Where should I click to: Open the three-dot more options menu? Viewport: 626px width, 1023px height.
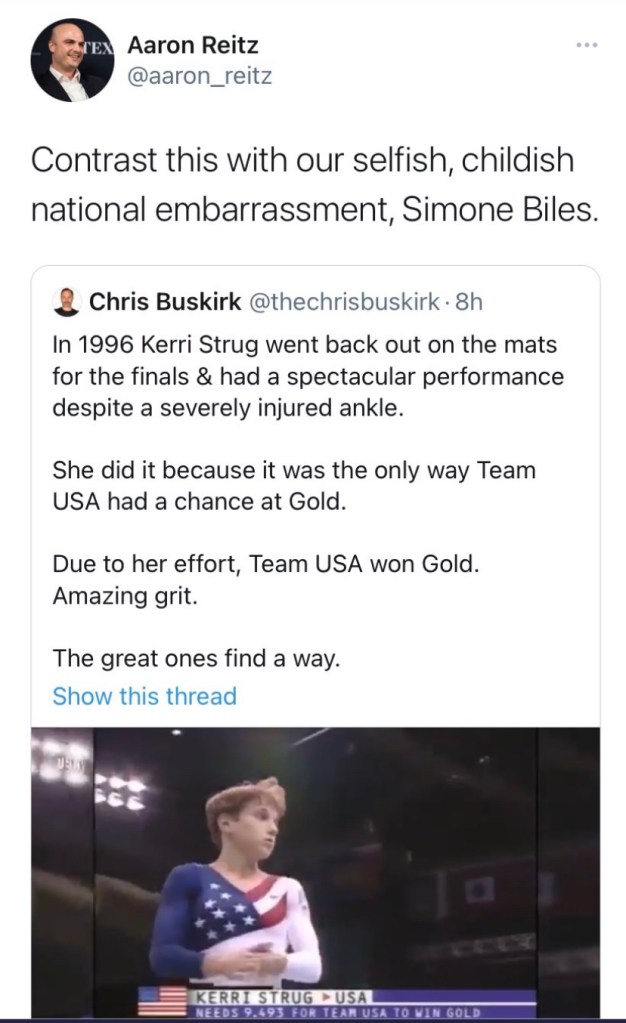pos(586,46)
